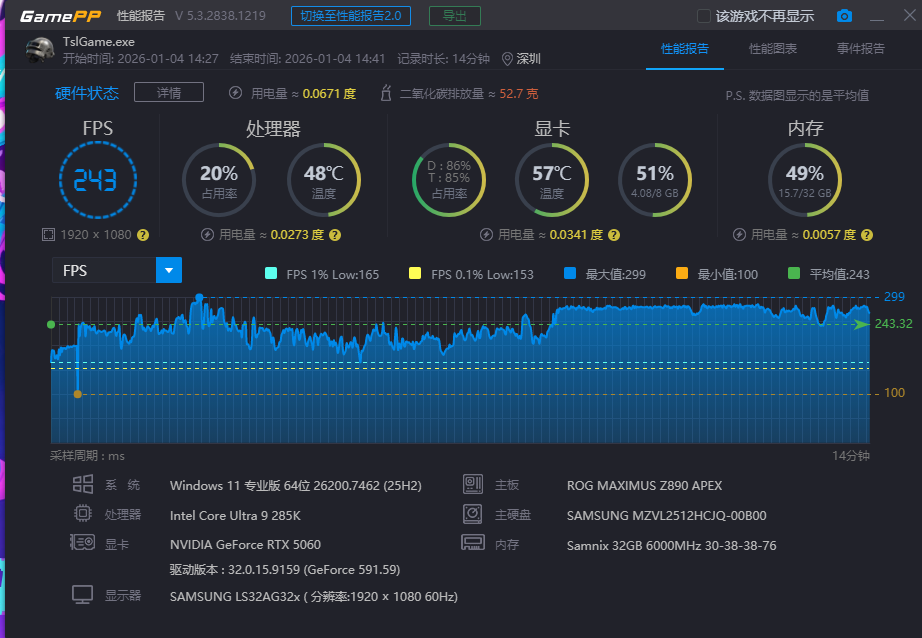
Task: Enable the 该游戏不再显示 checkbox
Action: (x=703, y=16)
